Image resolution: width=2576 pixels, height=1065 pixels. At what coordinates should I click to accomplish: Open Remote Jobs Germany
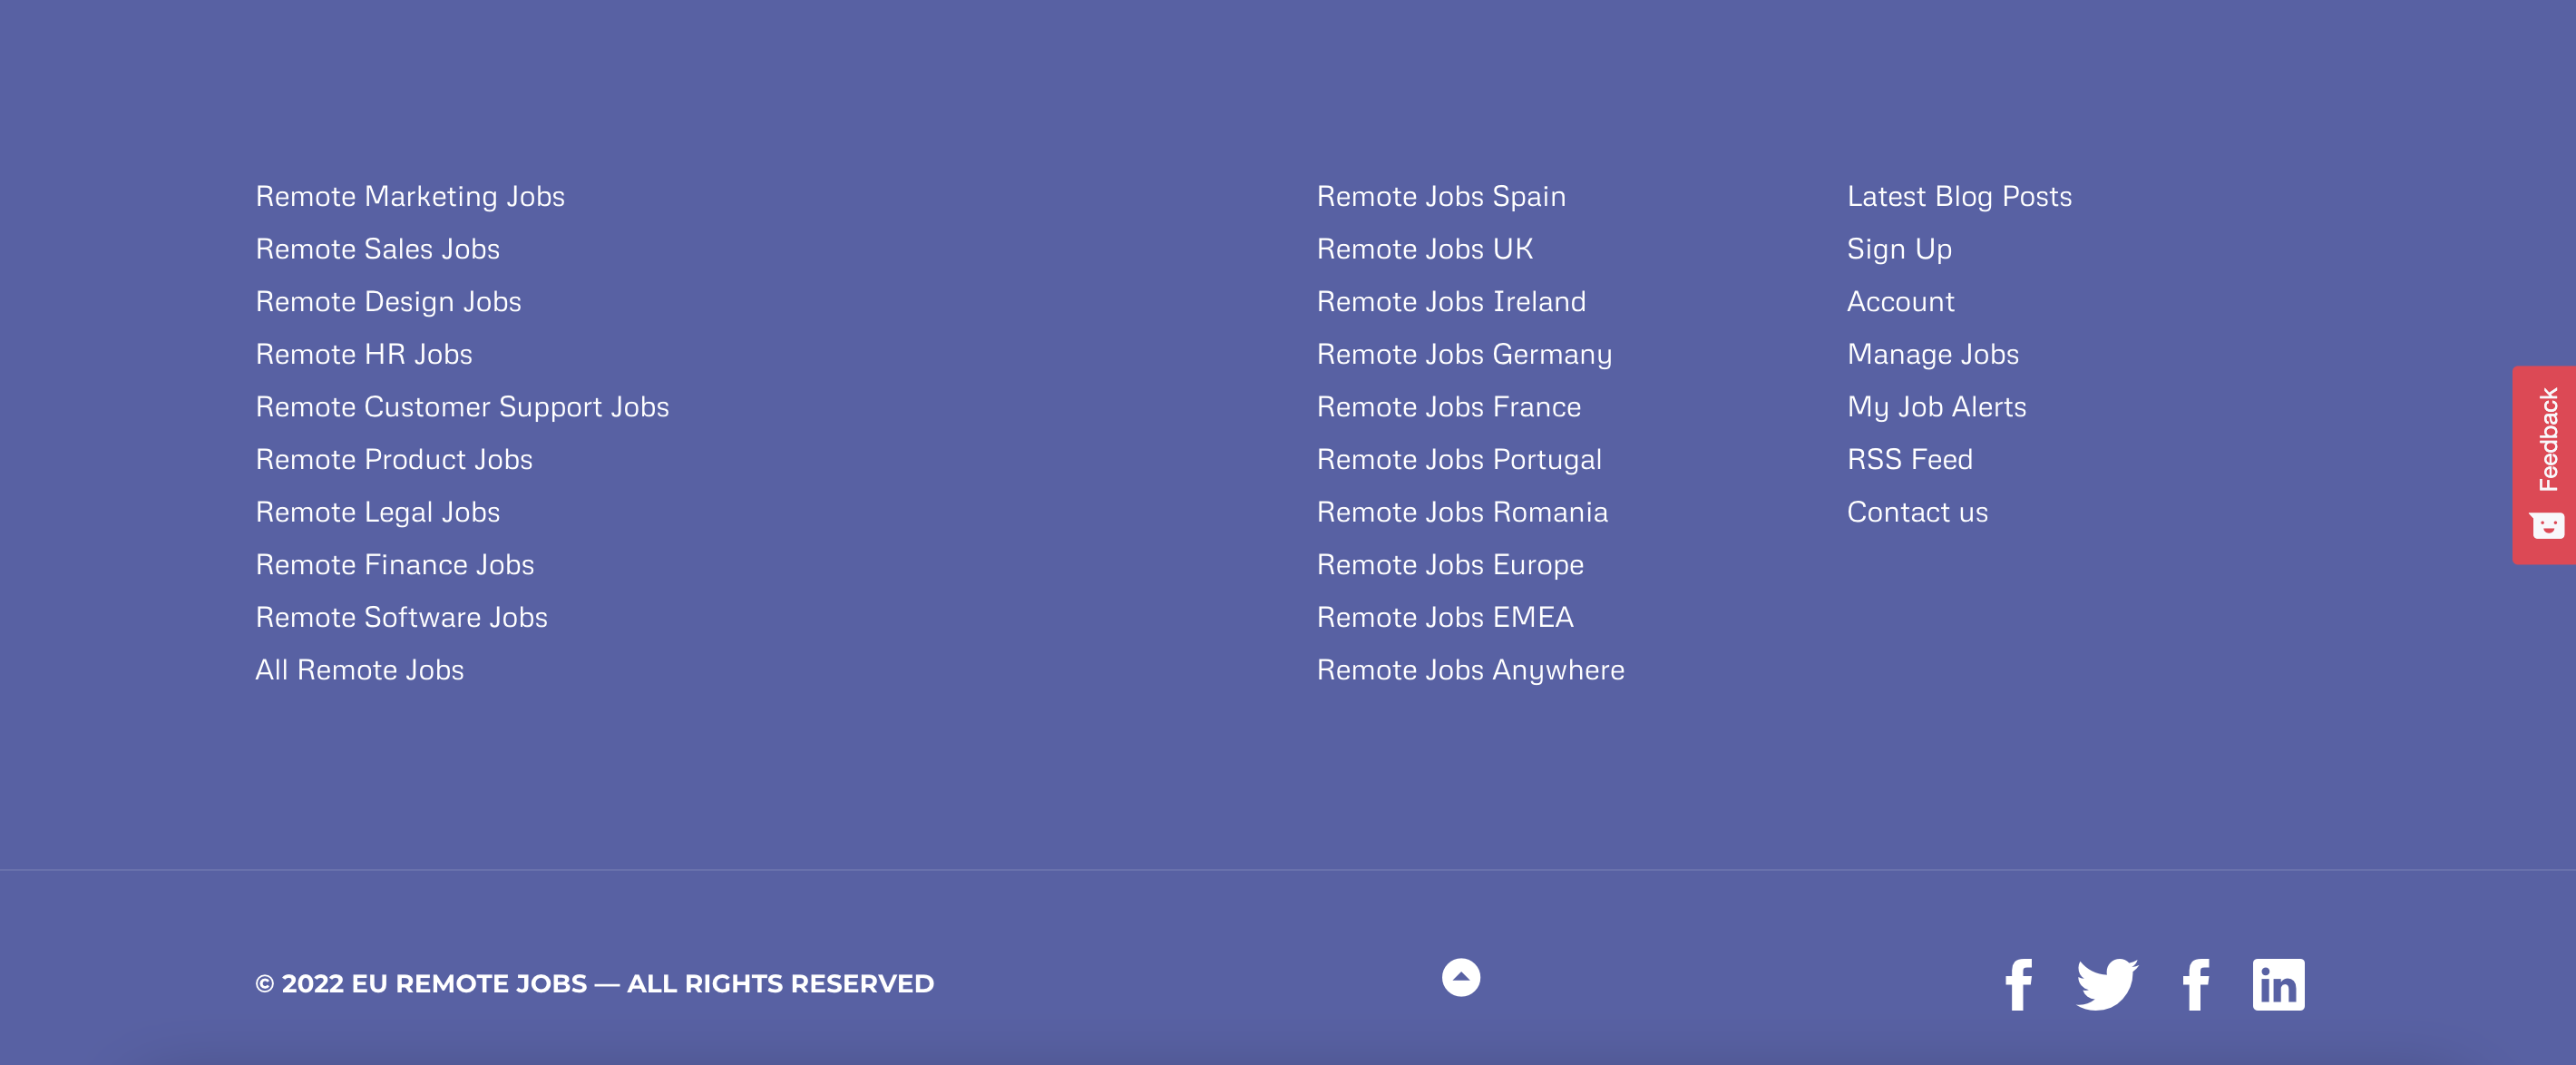pyautogui.click(x=1464, y=354)
